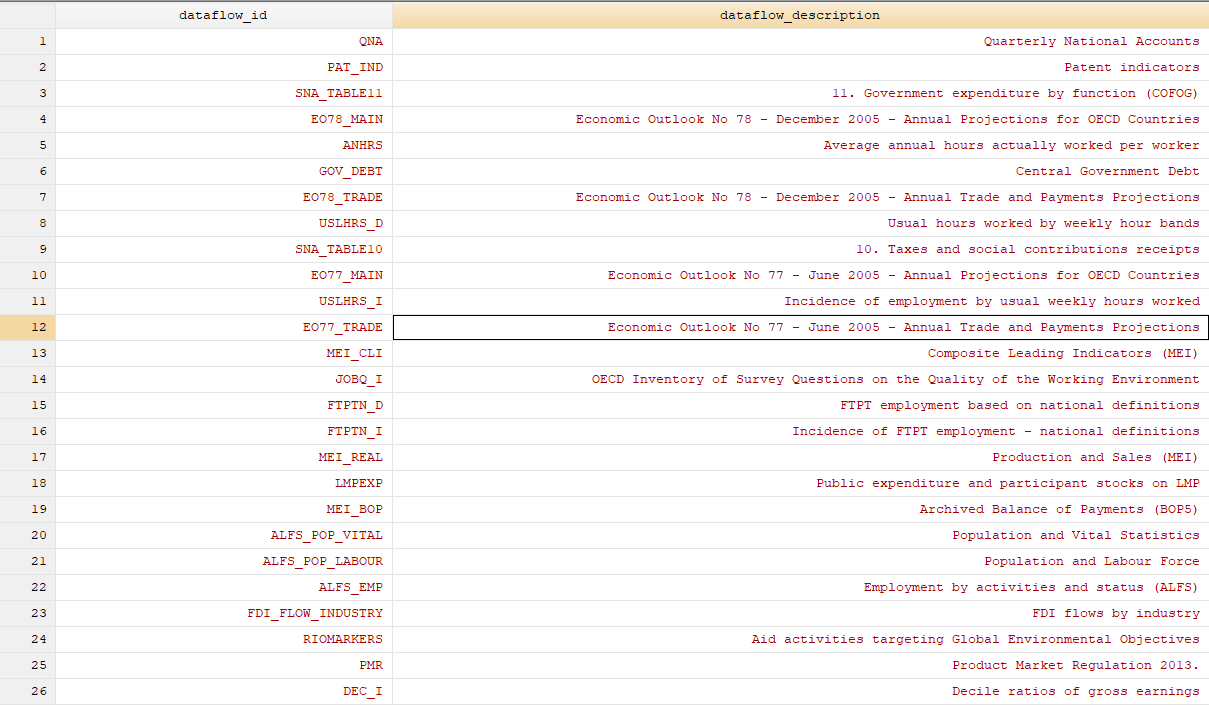This screenshot has width=1209, height=705.
Task: Click the DEC_I cell
Action: [223, 691]
